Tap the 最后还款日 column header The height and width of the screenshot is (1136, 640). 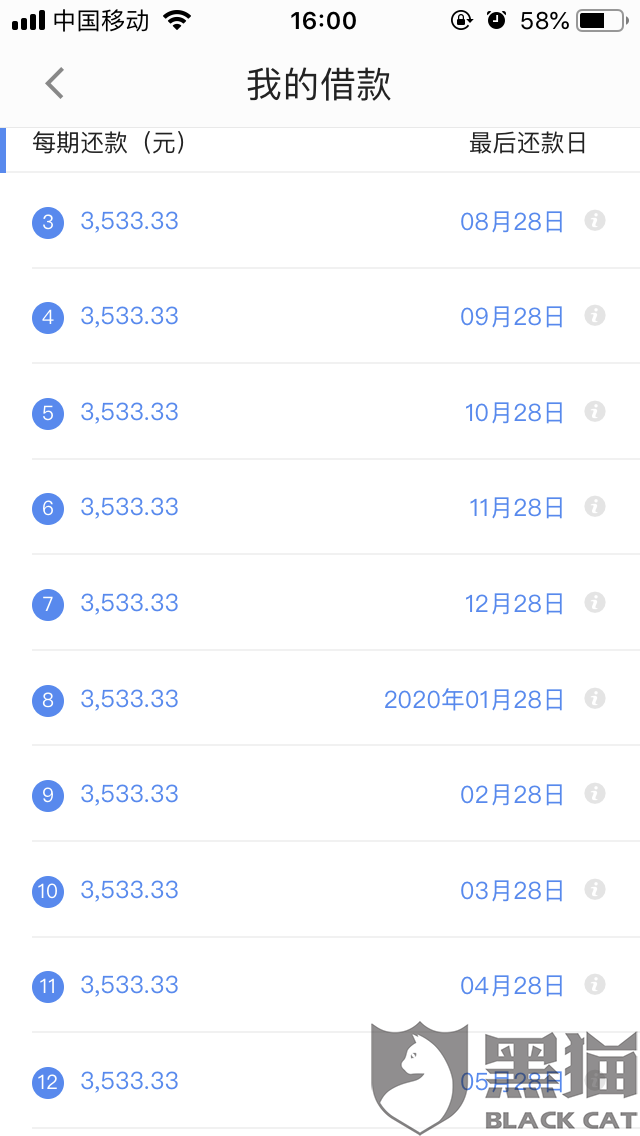527,143
